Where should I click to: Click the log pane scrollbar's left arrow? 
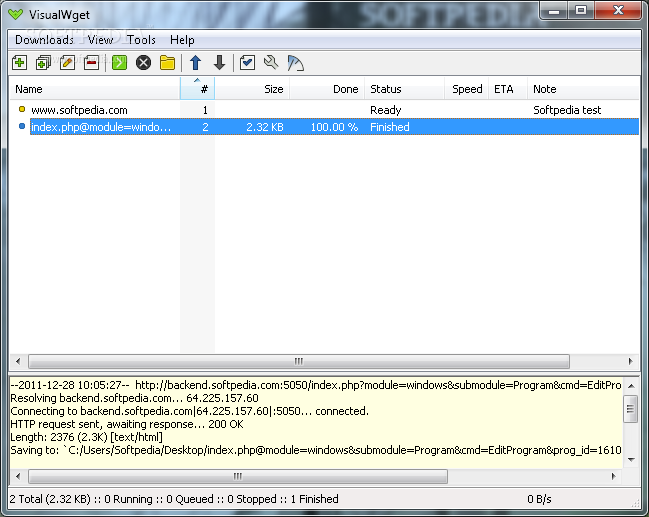tap(18, 476)
